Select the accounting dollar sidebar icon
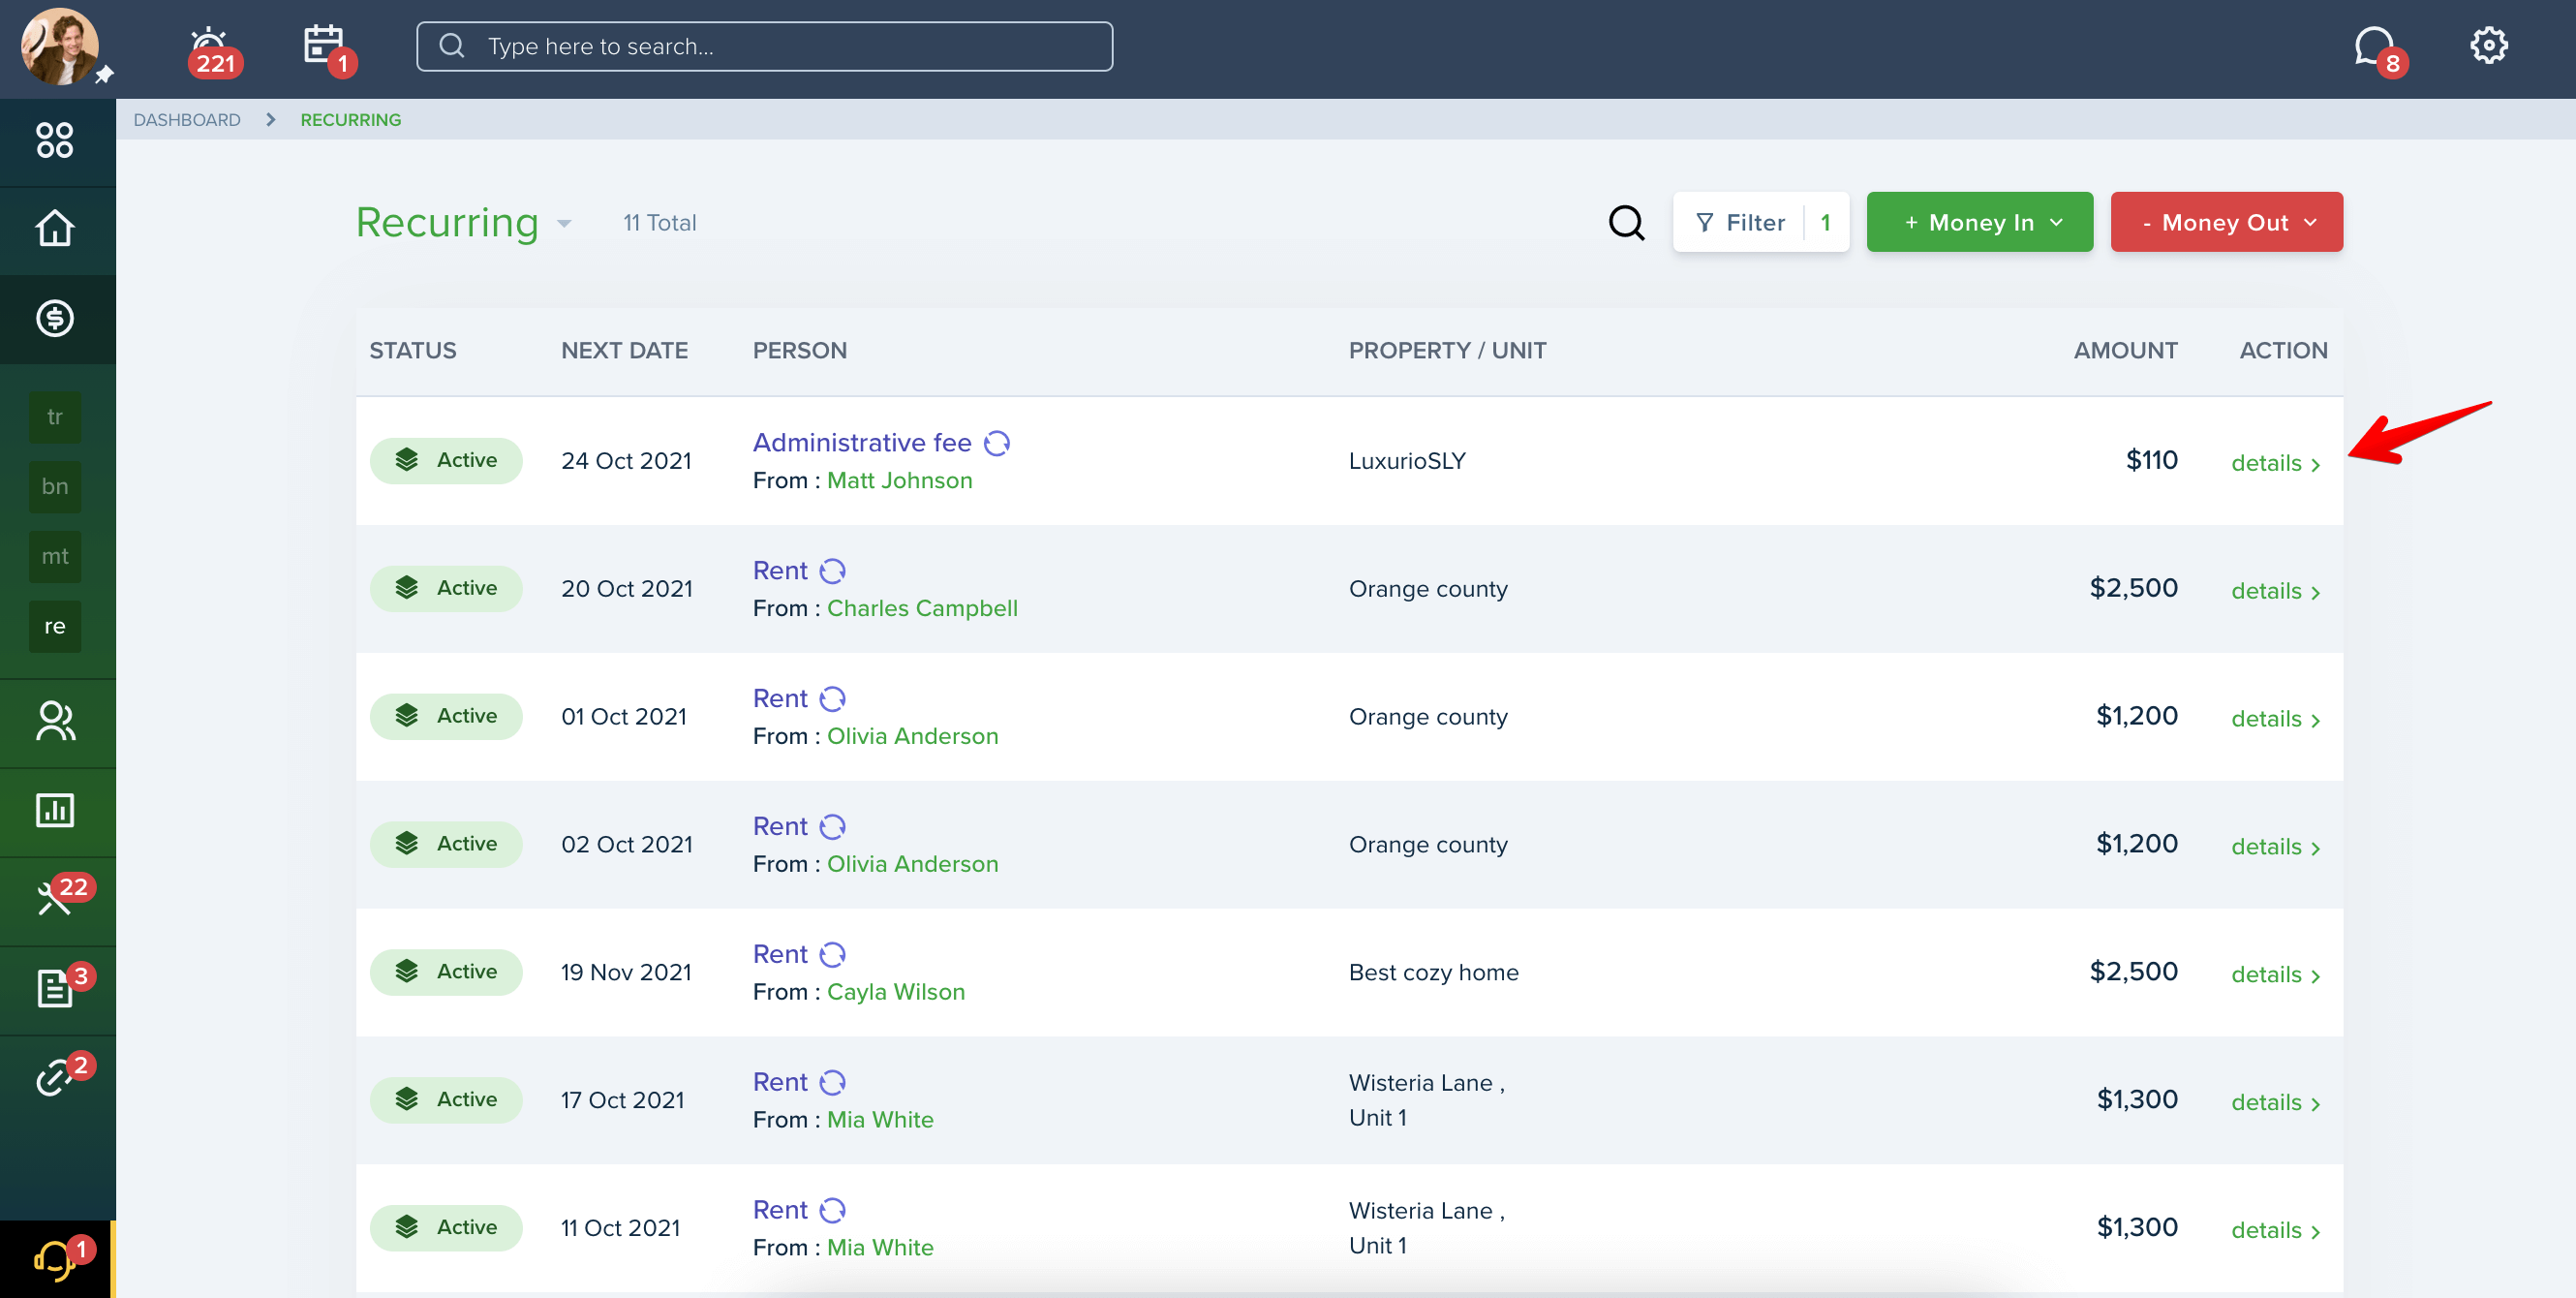This screenshot has height=1298, width=2576. (55, 318)
